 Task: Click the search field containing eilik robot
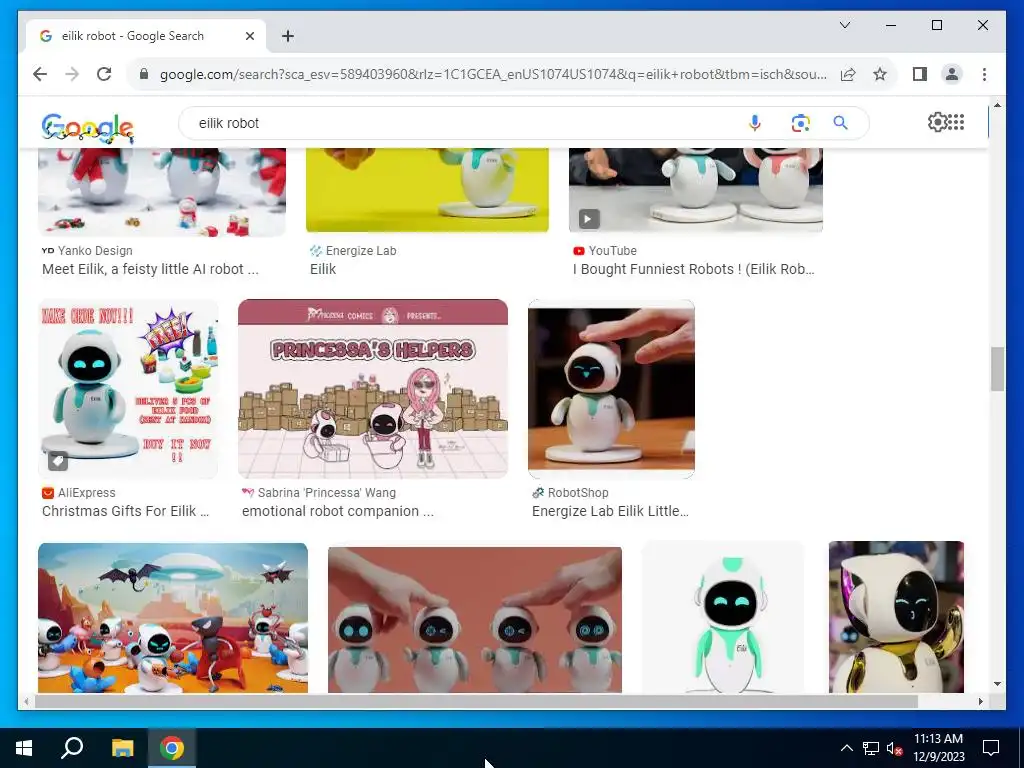tap(457, 123)
